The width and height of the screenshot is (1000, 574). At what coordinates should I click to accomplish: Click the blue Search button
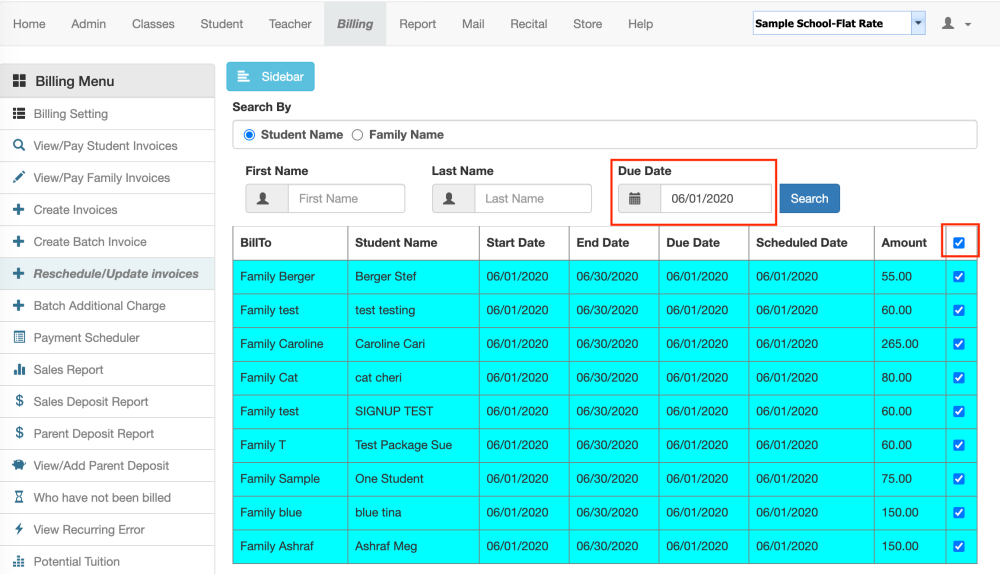809,198
